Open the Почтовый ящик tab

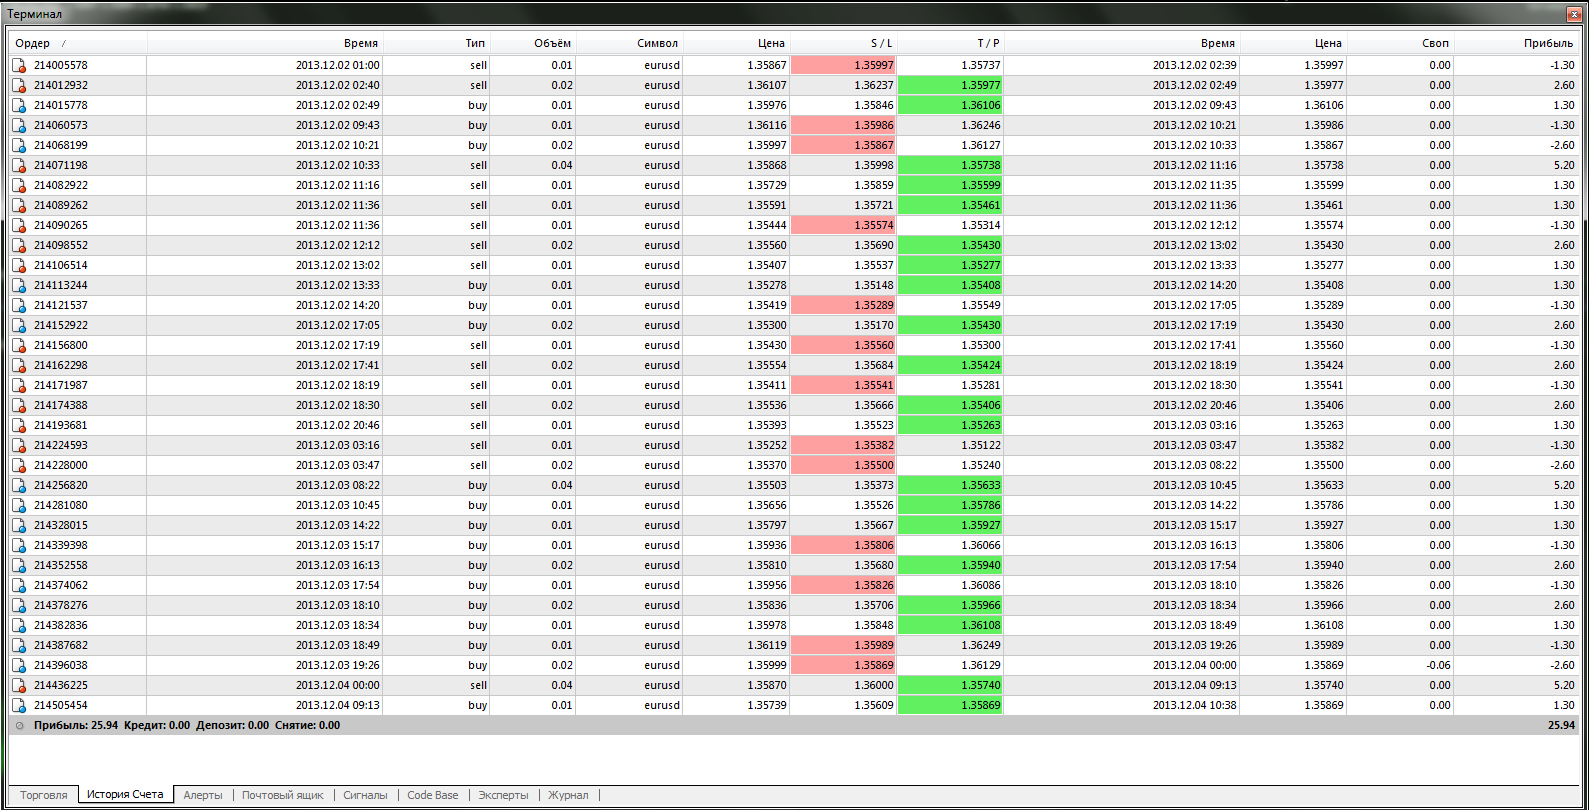(283, 795)
